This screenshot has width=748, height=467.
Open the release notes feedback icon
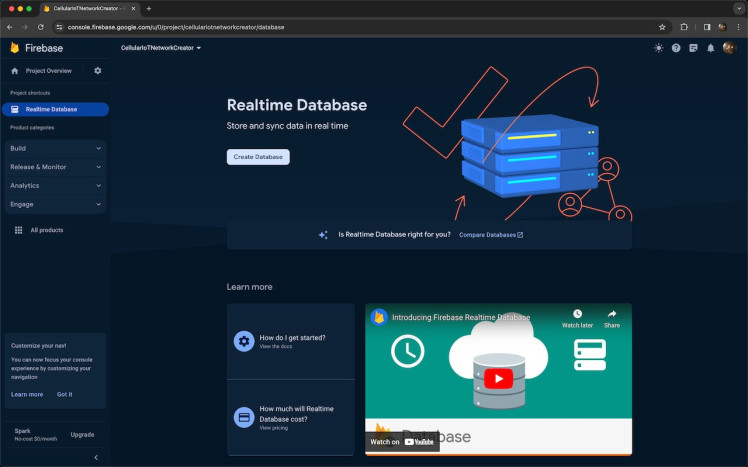(693, 48)
